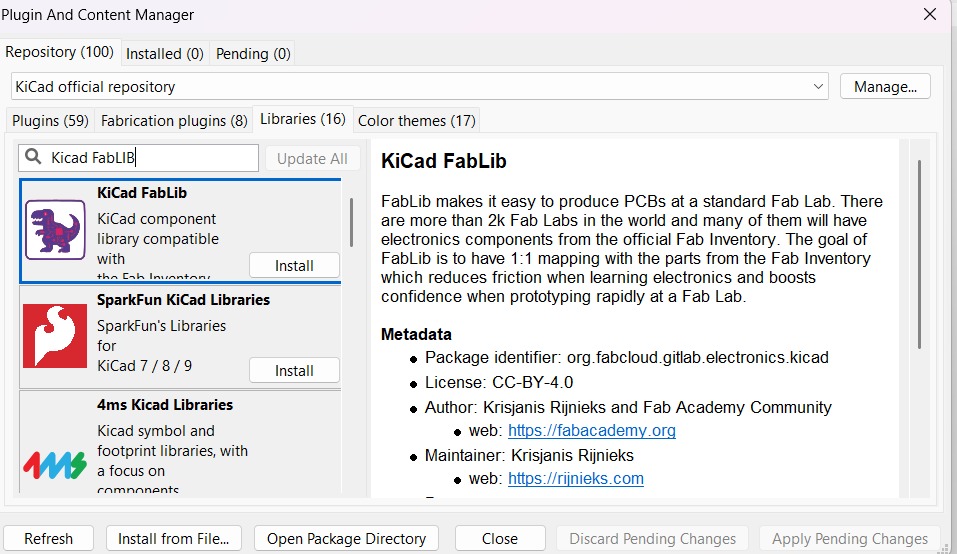The width and height of the screenshot is (957, 554).
Task: Install SparkFun KiCad Libraries
Action: pos(294,370)
